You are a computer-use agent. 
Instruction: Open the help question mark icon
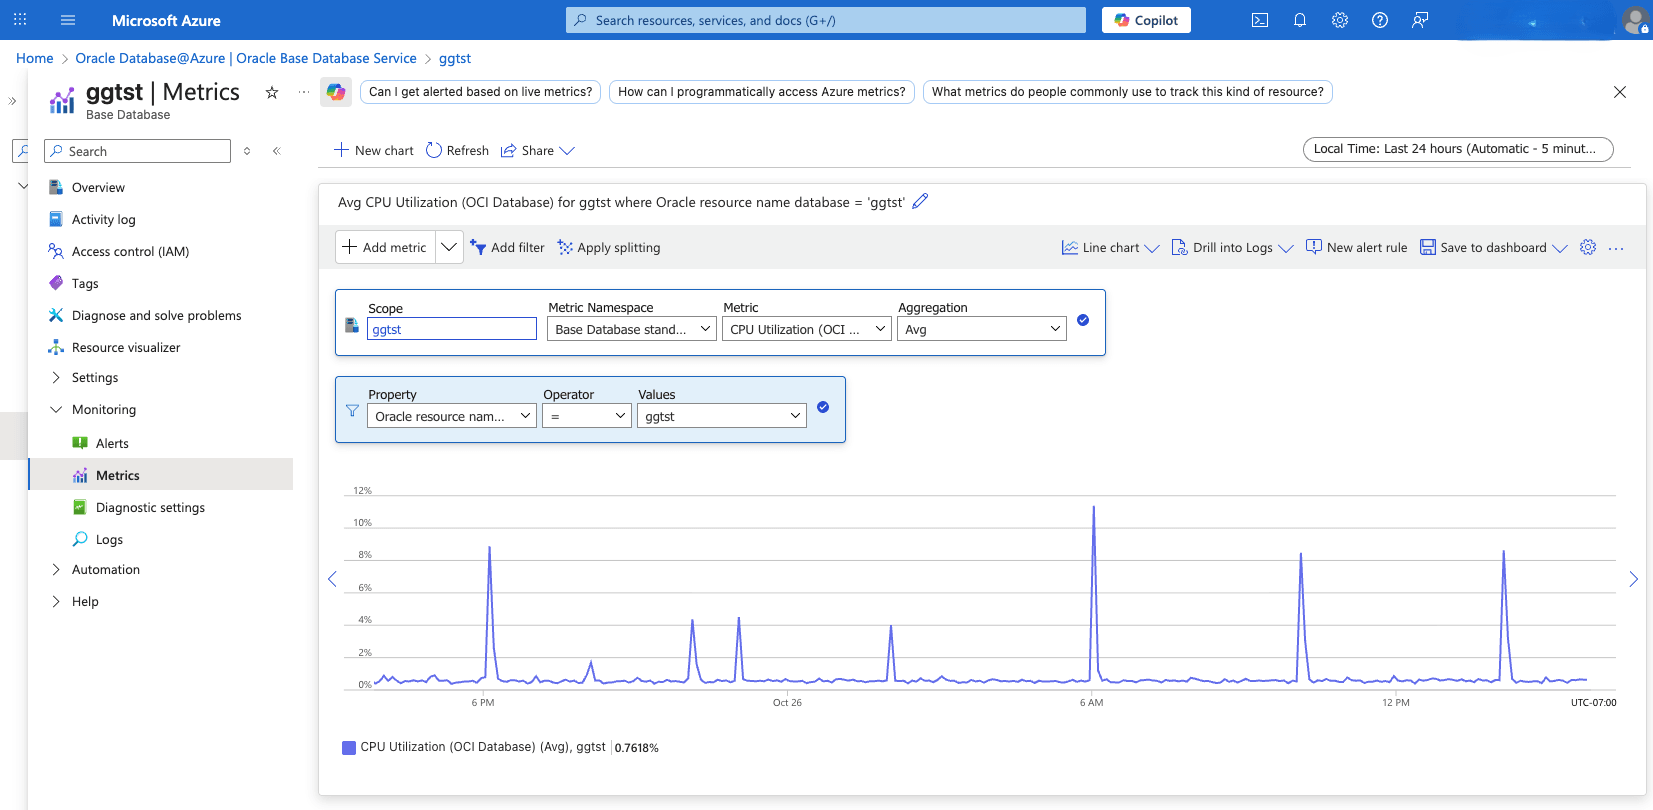coord(1380,20)
